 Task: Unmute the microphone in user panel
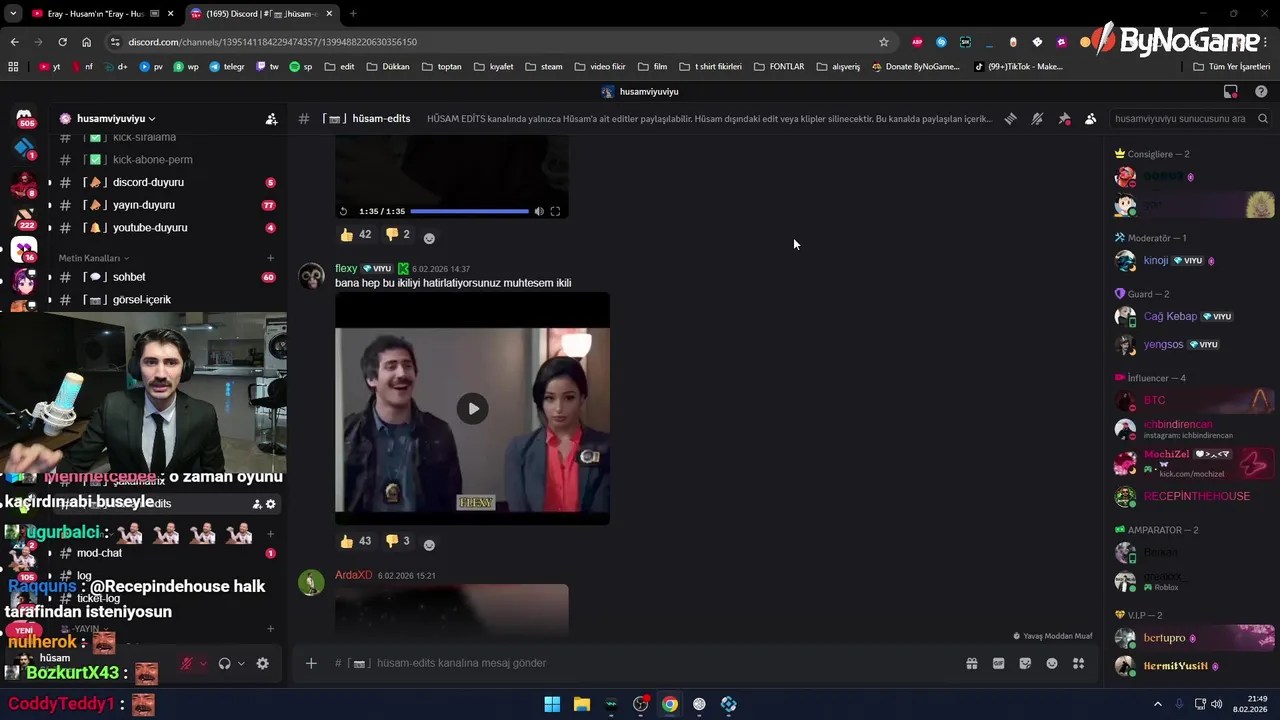(x=186, y=663)
